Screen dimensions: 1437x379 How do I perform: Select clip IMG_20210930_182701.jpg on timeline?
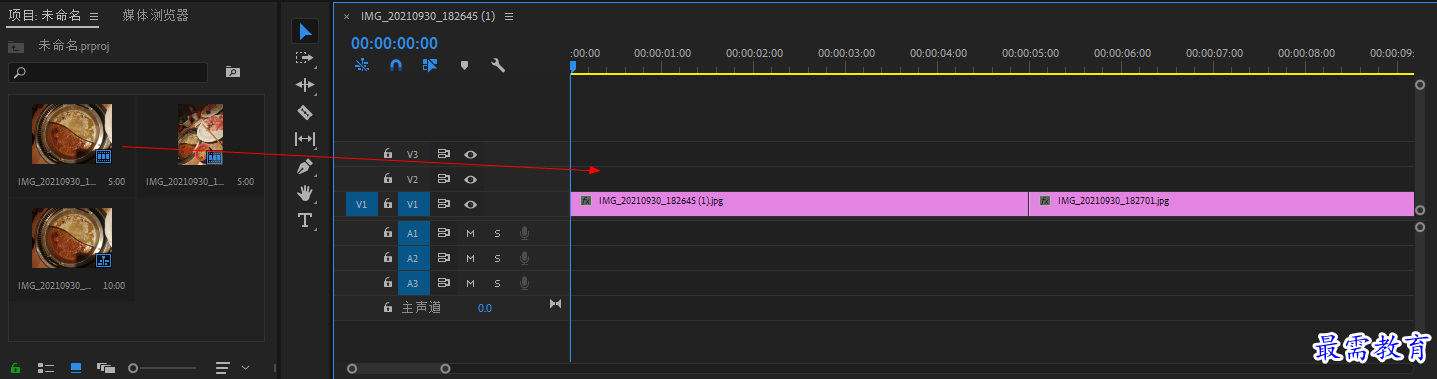(x=1222, y=203)
